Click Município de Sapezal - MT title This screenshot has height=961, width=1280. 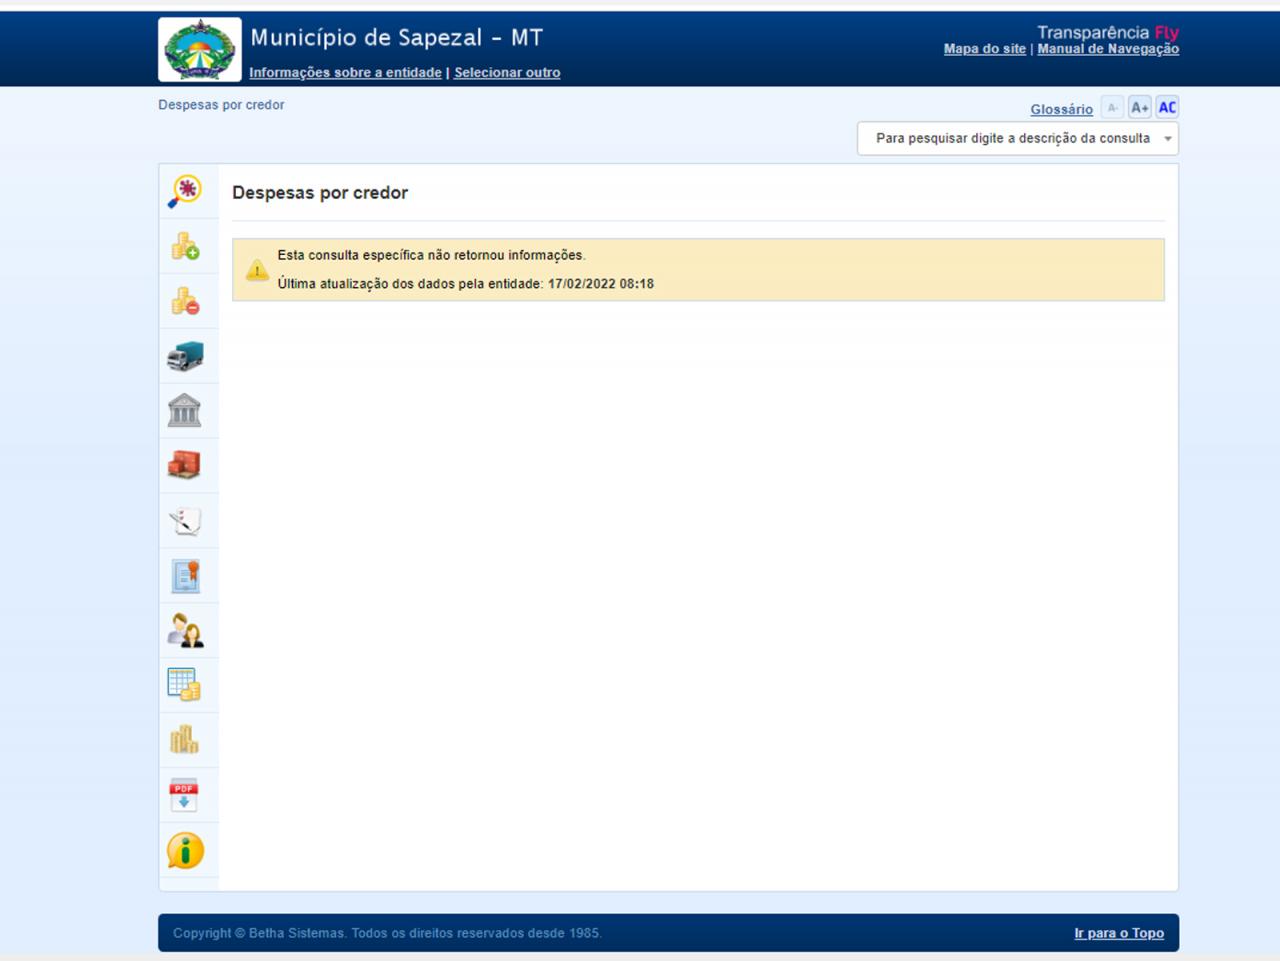396,38
